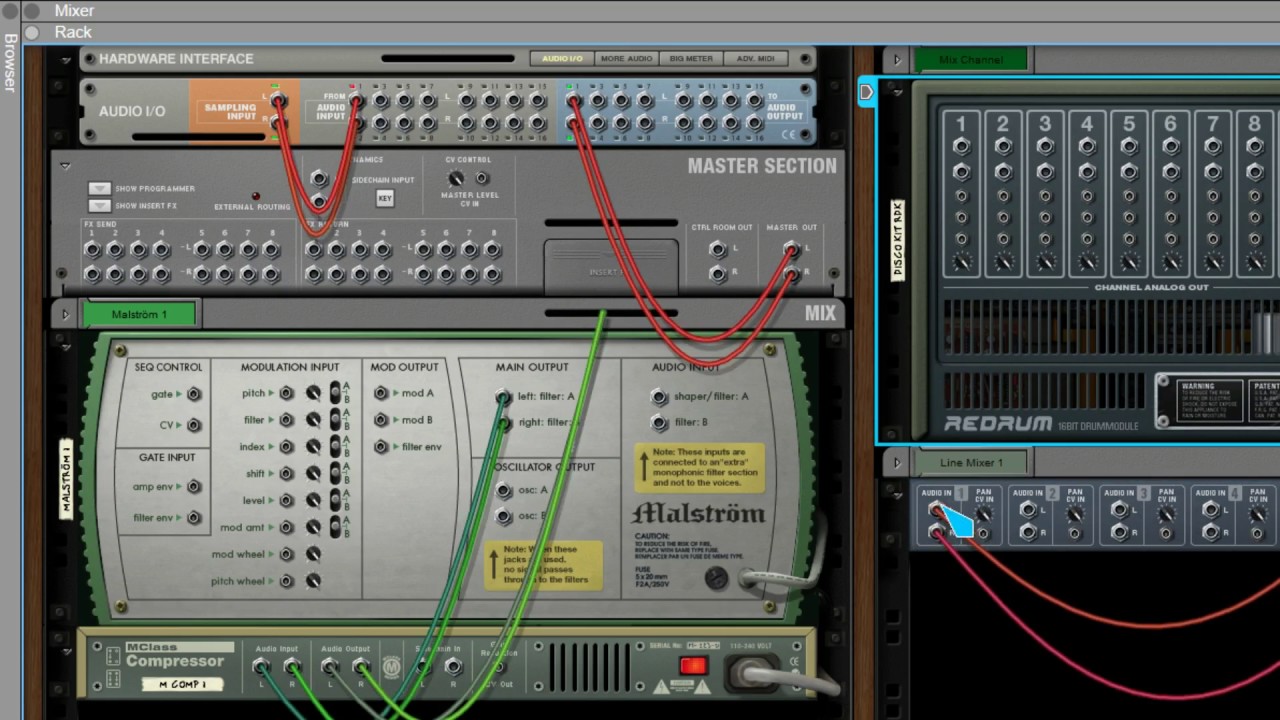Toggle the Show Insert FX button
This screenshot has height=720, width=1280.
click(x=99, y=205)
